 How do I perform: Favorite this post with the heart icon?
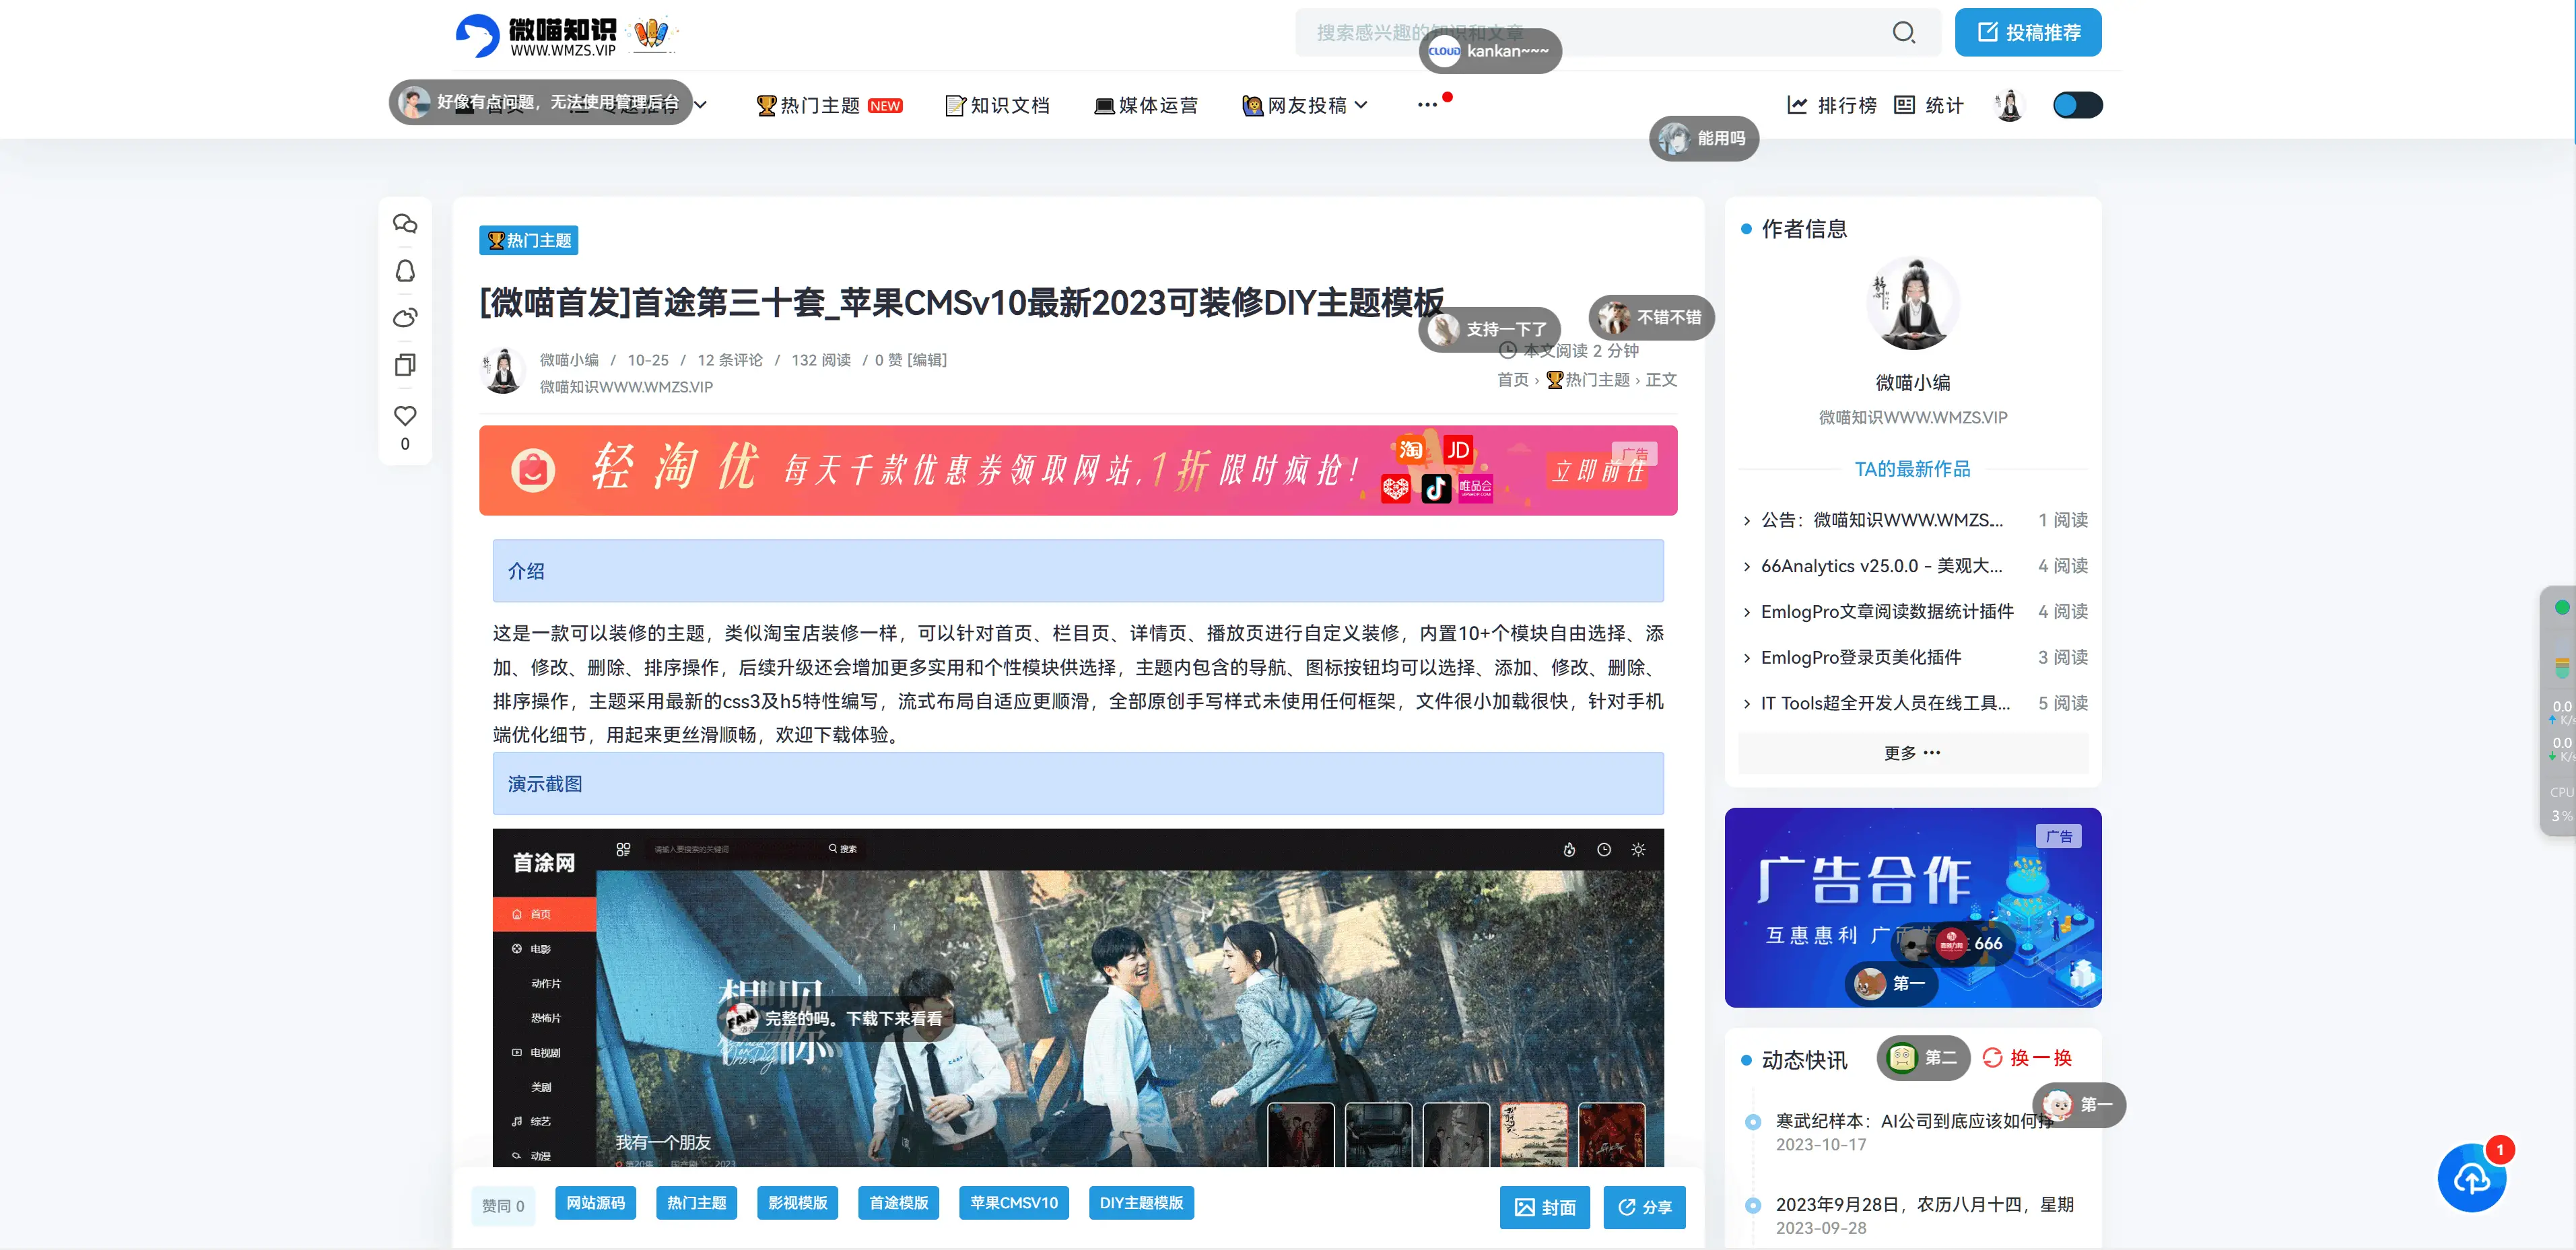(405, 416)
